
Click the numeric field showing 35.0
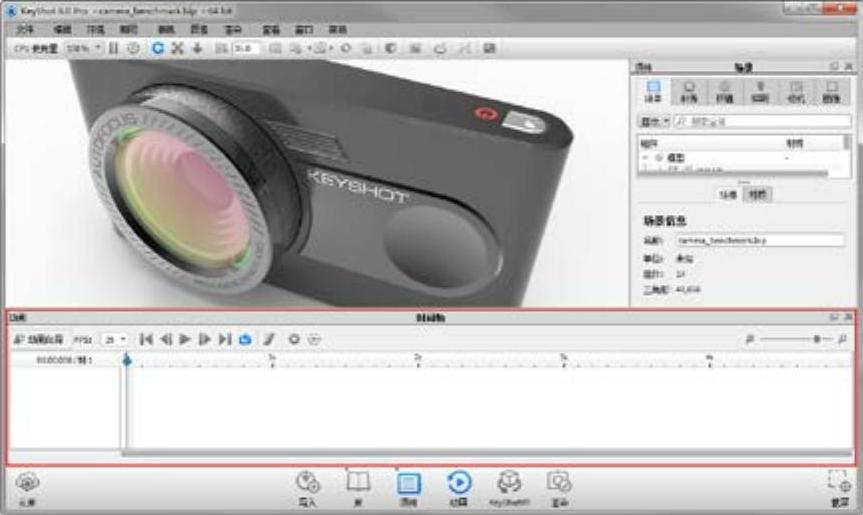(246, 48)
